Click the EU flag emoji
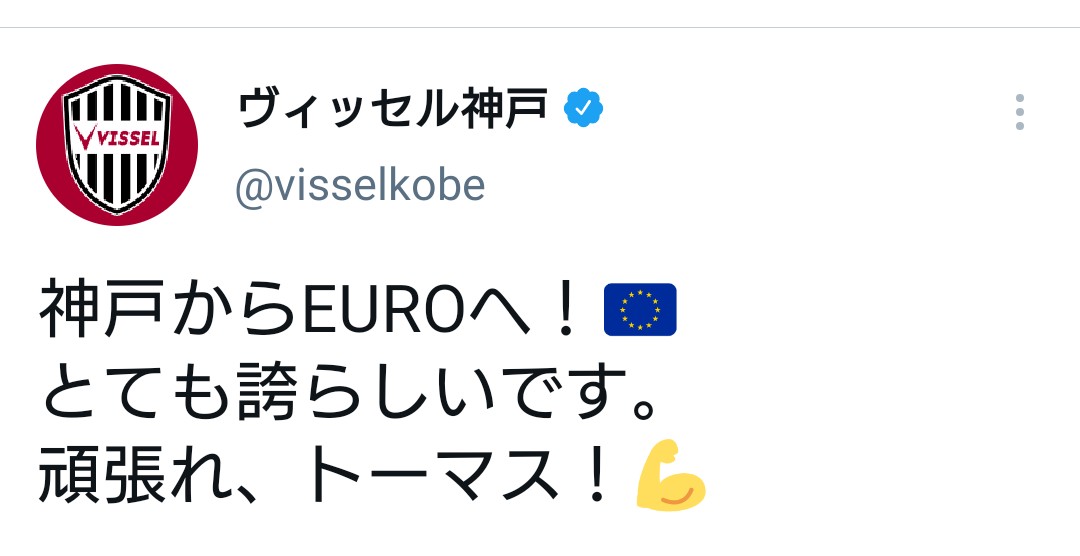 coord(640,309)
